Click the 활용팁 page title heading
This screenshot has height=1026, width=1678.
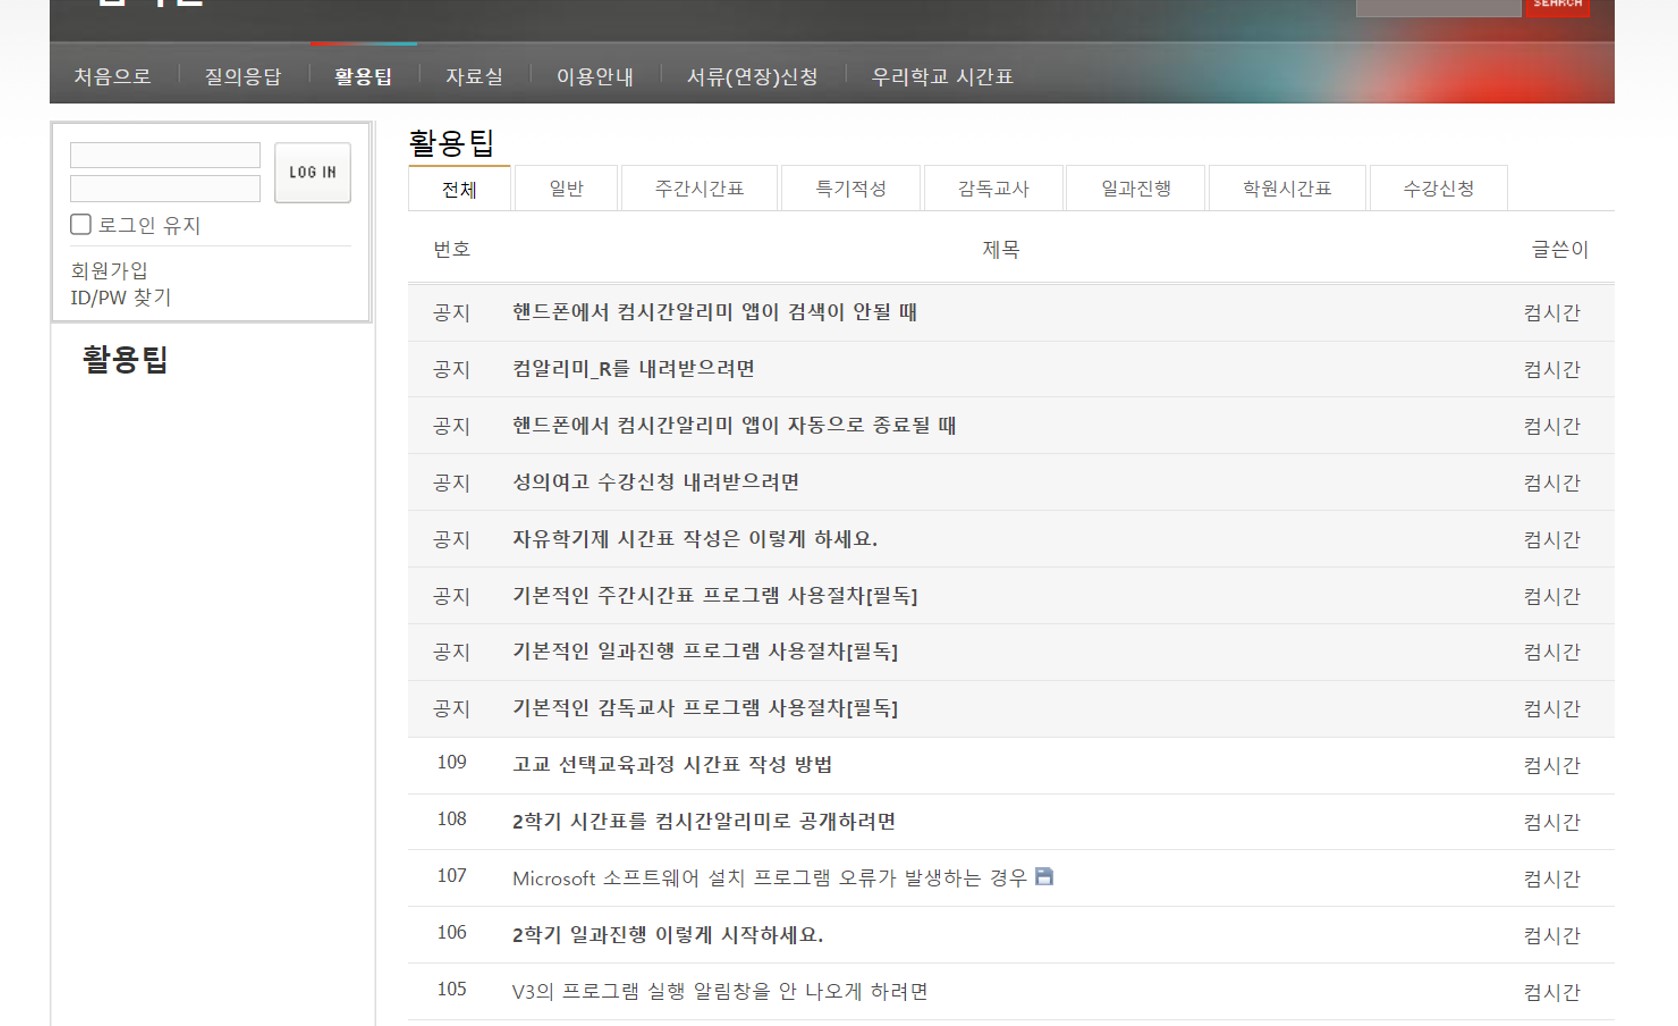pyautogui.click(x=451, y=143)
